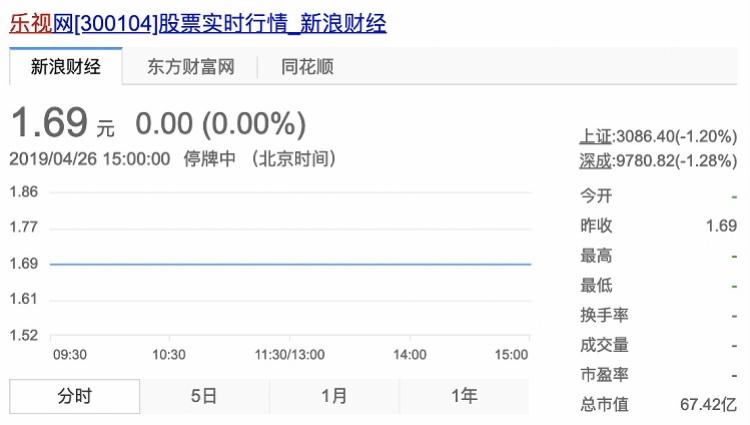Open the 上证 index link

click(x=596, y=137)
